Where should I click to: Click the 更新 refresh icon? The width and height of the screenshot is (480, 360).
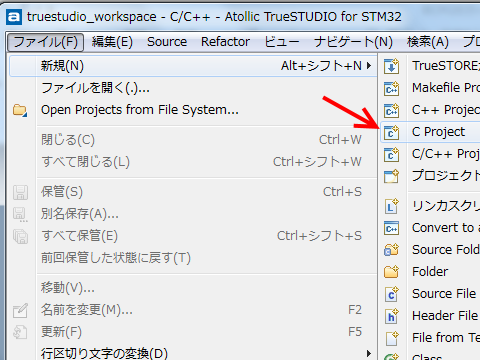point(20,332)
